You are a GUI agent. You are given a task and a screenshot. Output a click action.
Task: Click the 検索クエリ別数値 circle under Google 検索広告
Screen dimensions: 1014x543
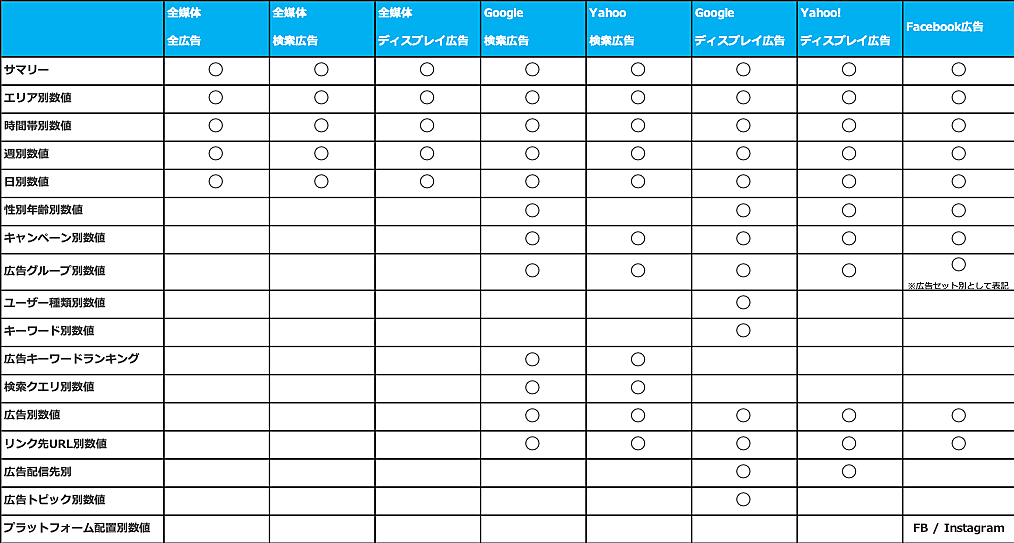(x=532, y=387)
